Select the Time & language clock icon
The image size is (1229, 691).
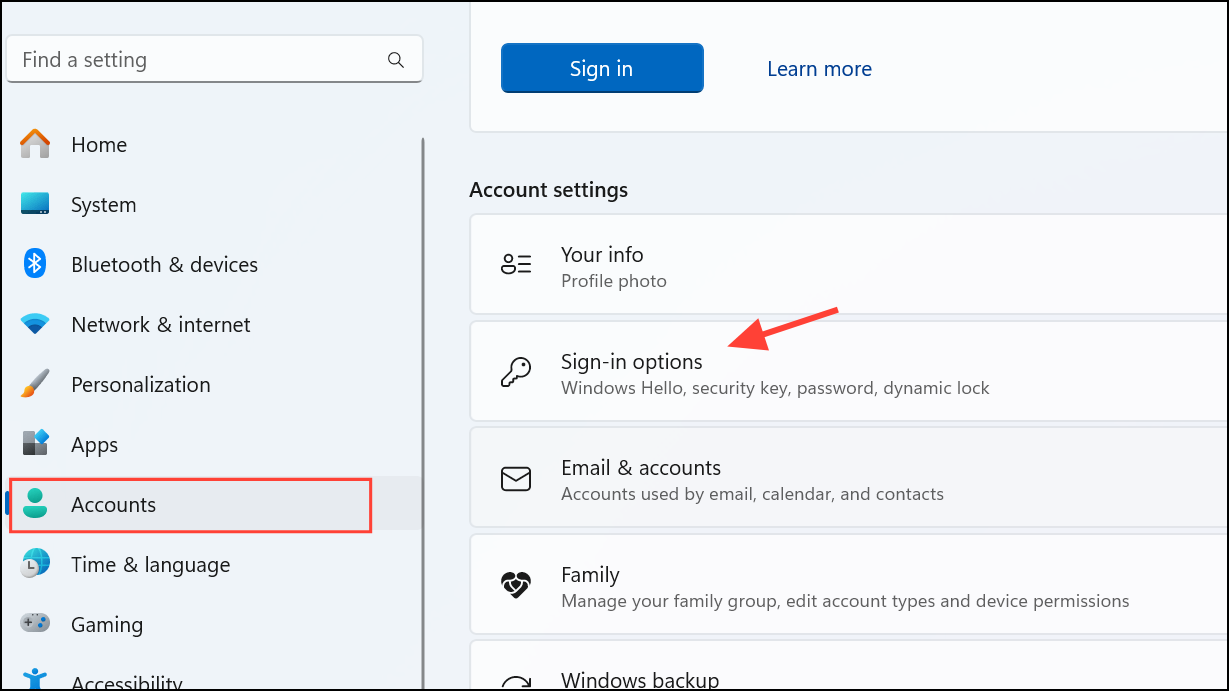[35, 564]
